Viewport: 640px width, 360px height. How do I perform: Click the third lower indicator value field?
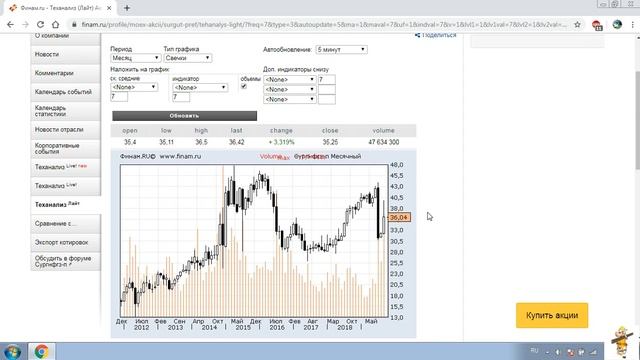click(x=327, y=99)
